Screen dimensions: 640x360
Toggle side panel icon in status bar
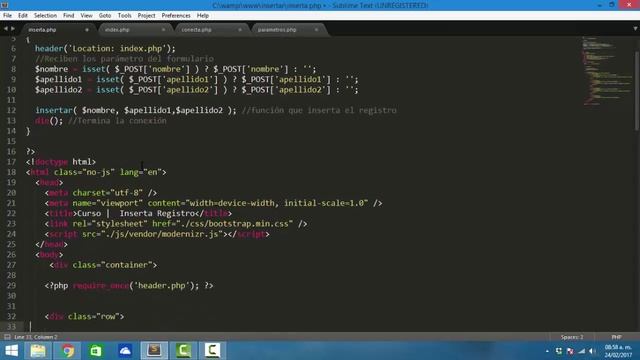coord(7,337)
